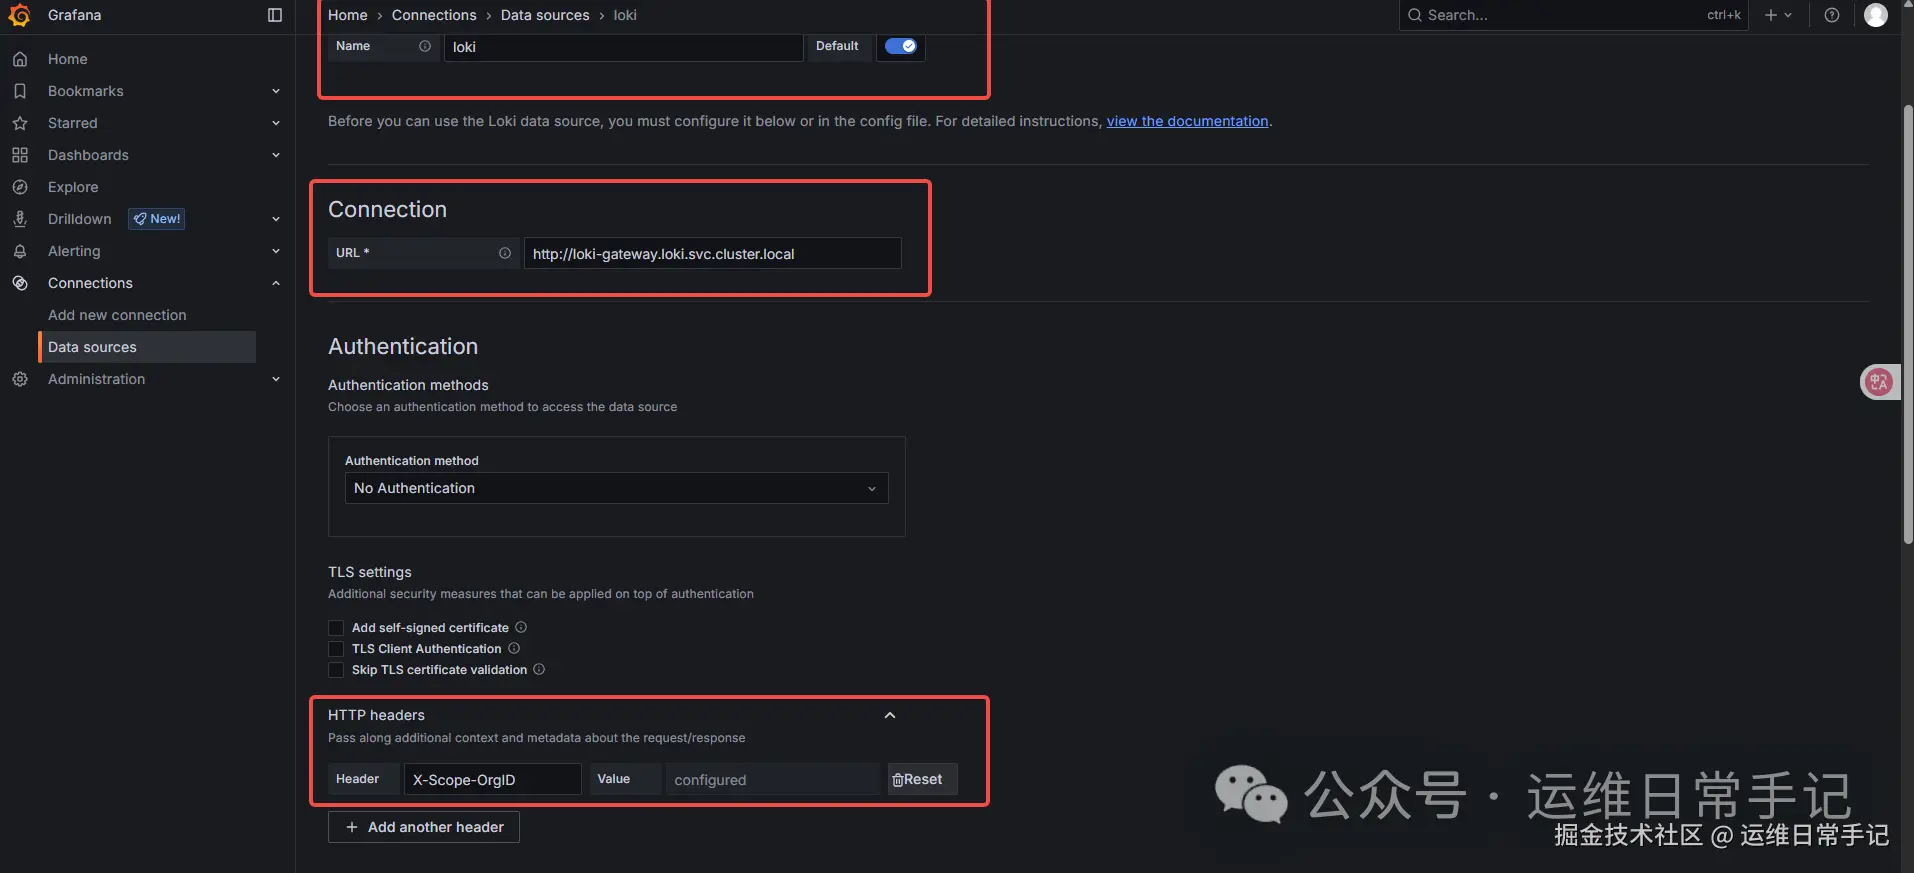
Task: Open the user avatar profile menu
Action: pos(1876,15)
